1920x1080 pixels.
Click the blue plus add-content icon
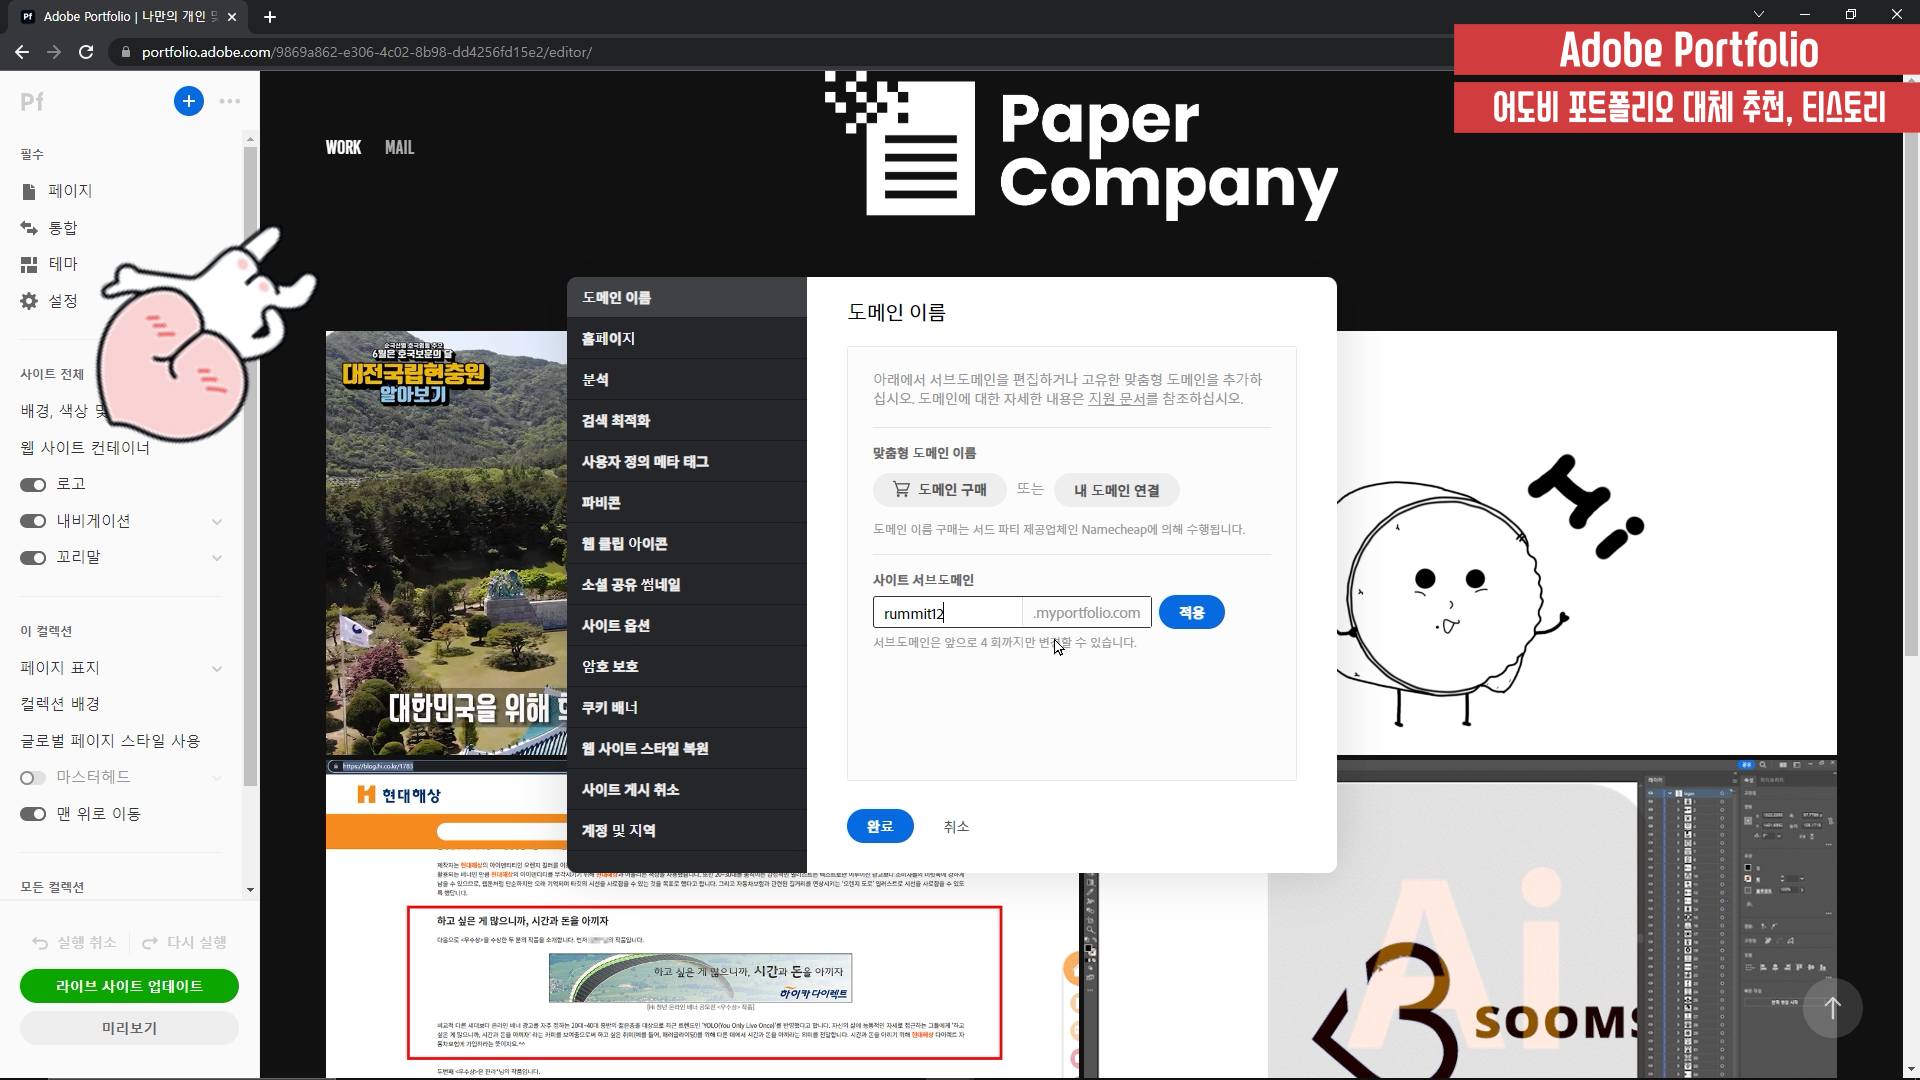188,101
